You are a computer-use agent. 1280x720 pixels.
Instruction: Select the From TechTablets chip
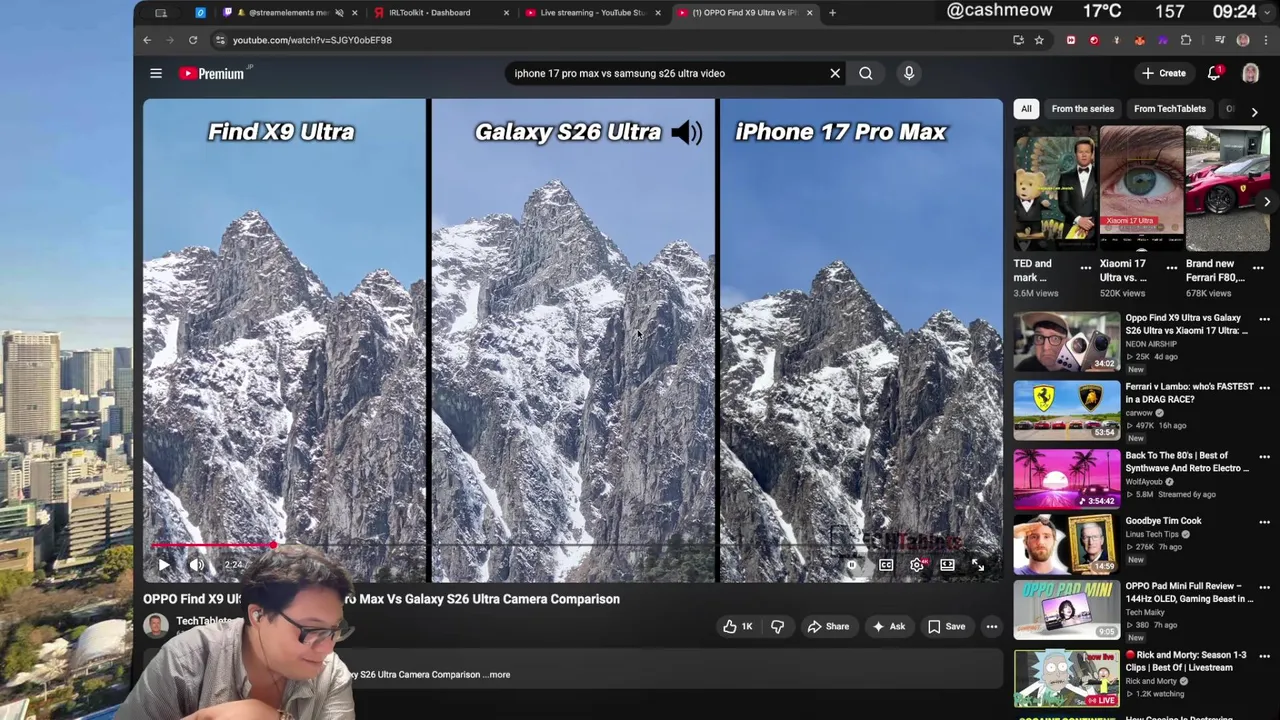tap(1170, 109)
